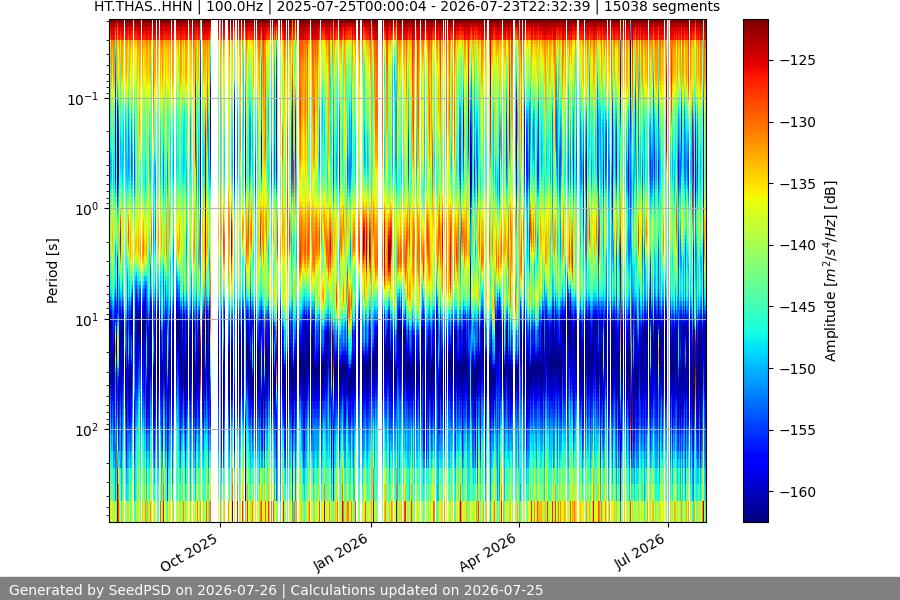Screen dimensions: 900x600
Task: Click the 10⁻¹ period tick label
Action: pos(83,99)
